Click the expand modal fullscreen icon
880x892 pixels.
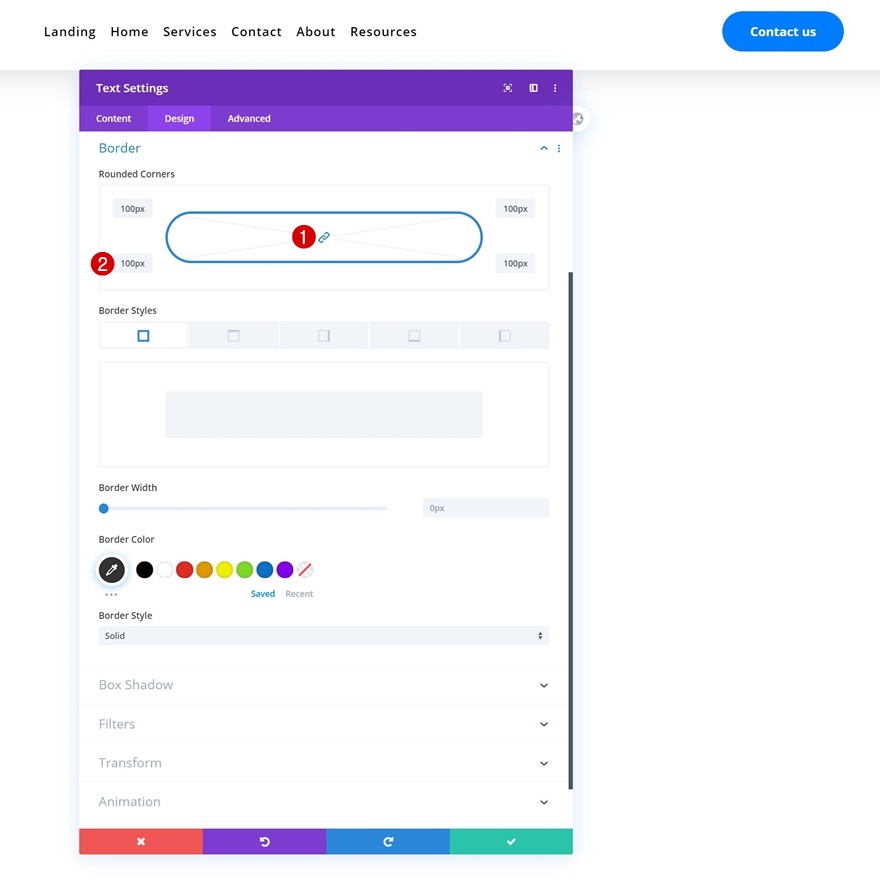(x=508, y=88)
